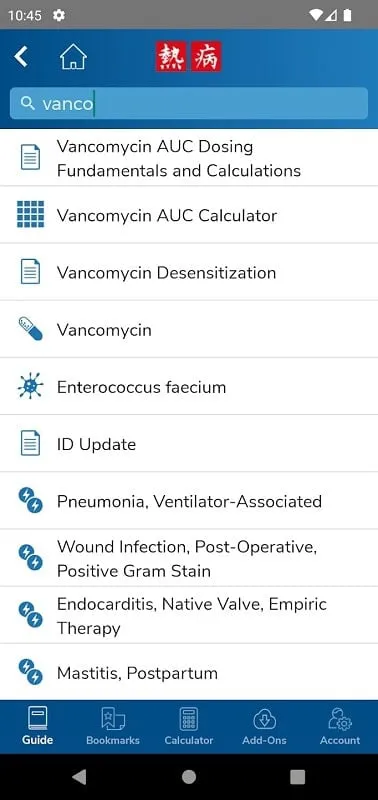Screen dimensions: 378x800
Task: Focus the search field containing vanco
Action: pos(189,104)
